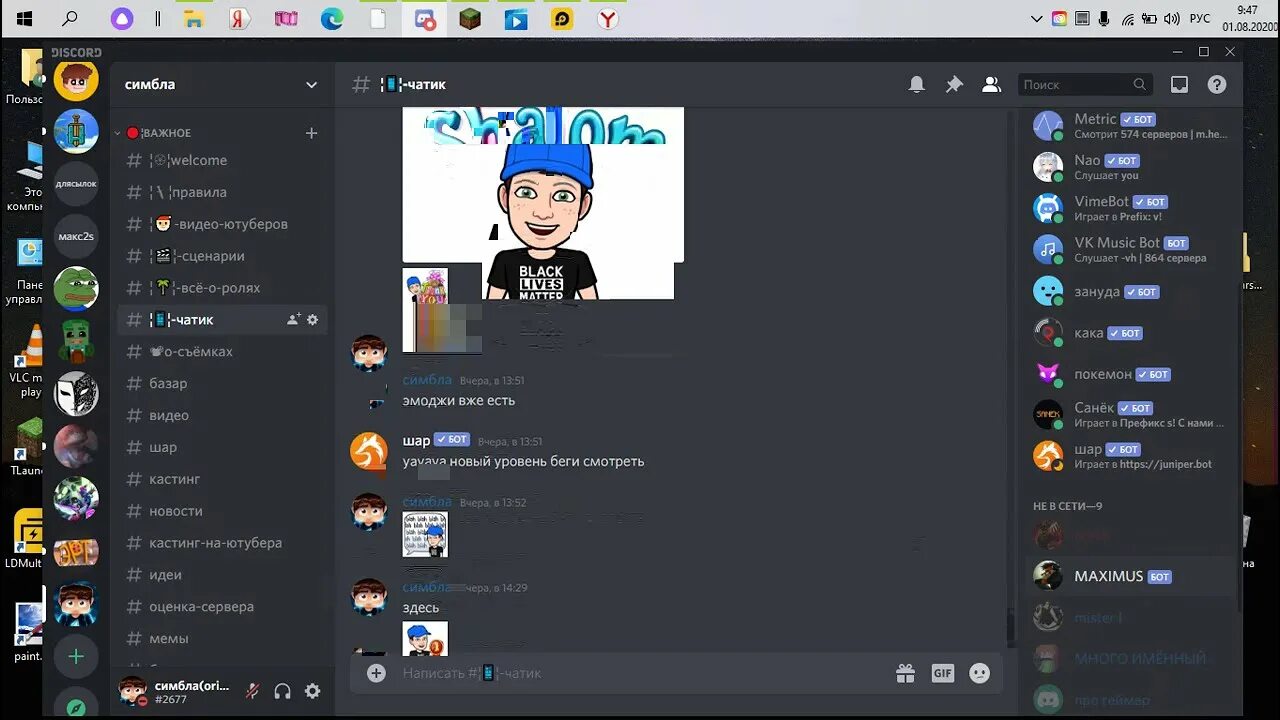Image resolution: width=1280 pixels, height=720 pixels.
Task: Select the макс2s server icon
Action: point(76,237)
